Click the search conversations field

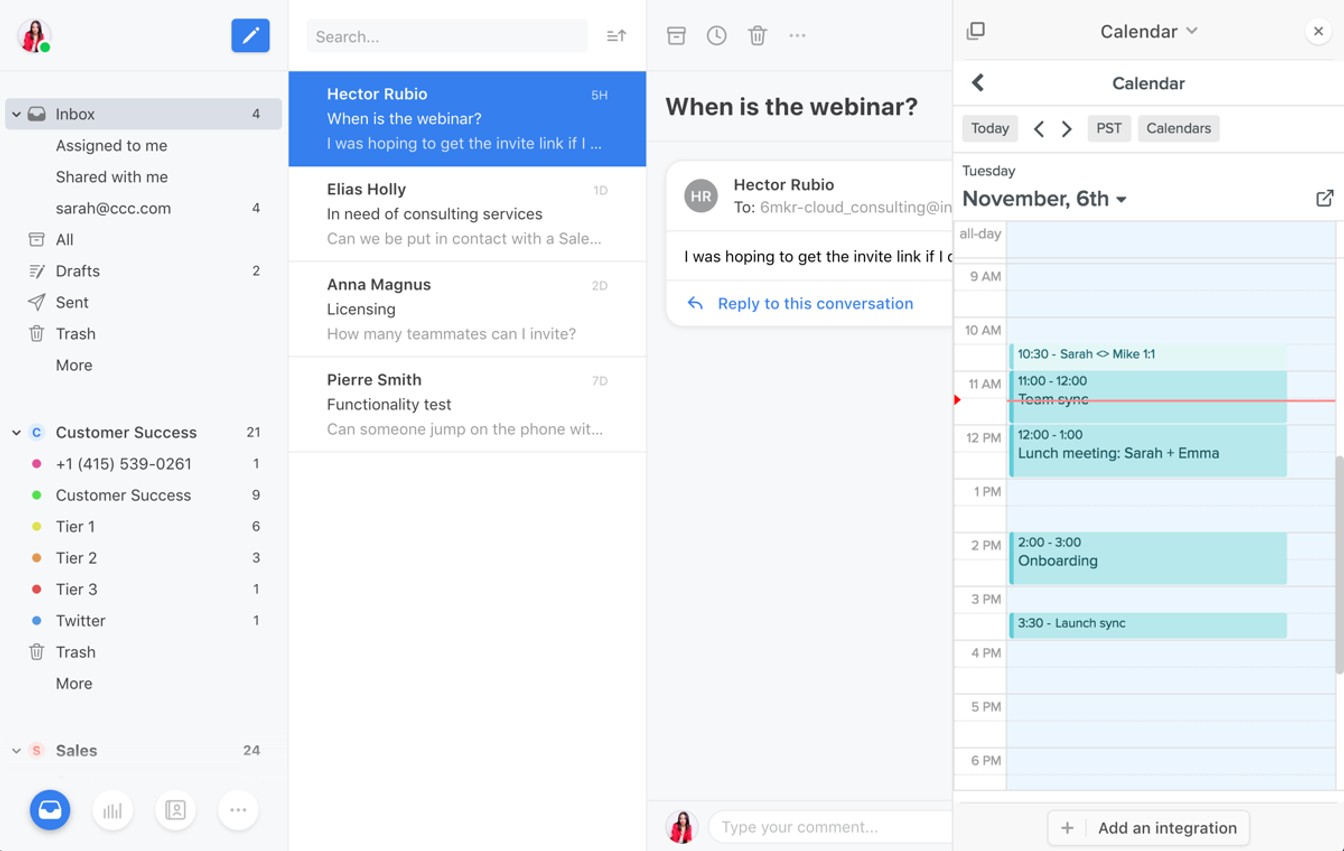pos(447,35)
